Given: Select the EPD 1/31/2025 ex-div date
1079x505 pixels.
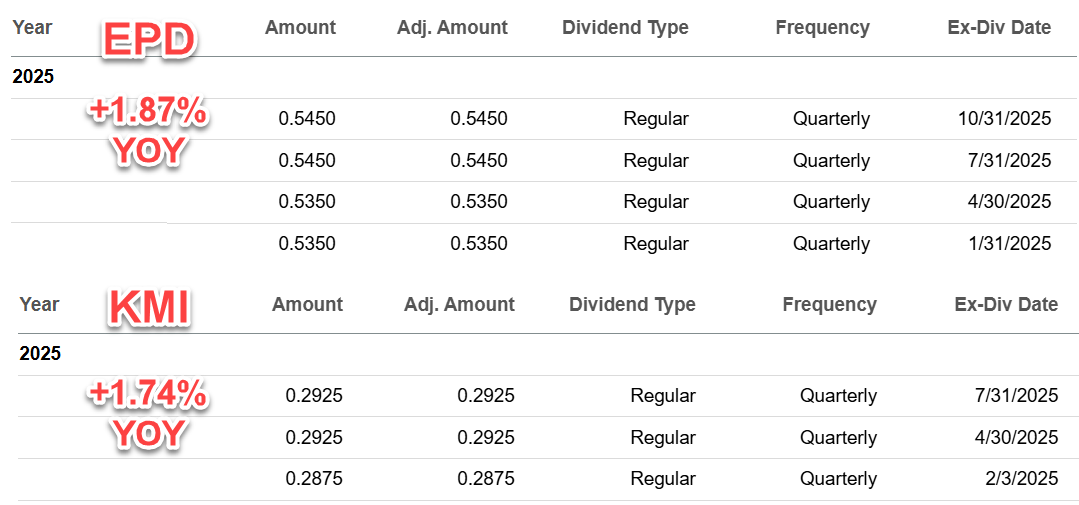Looking at the screenshot, I should (x=1008, y=244).
